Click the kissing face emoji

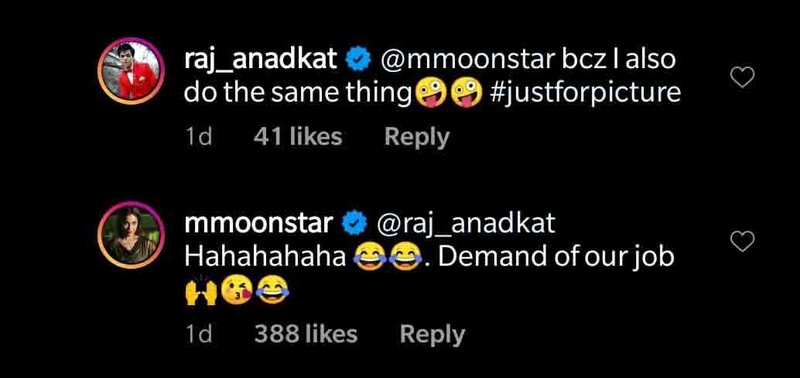point(236,291)
